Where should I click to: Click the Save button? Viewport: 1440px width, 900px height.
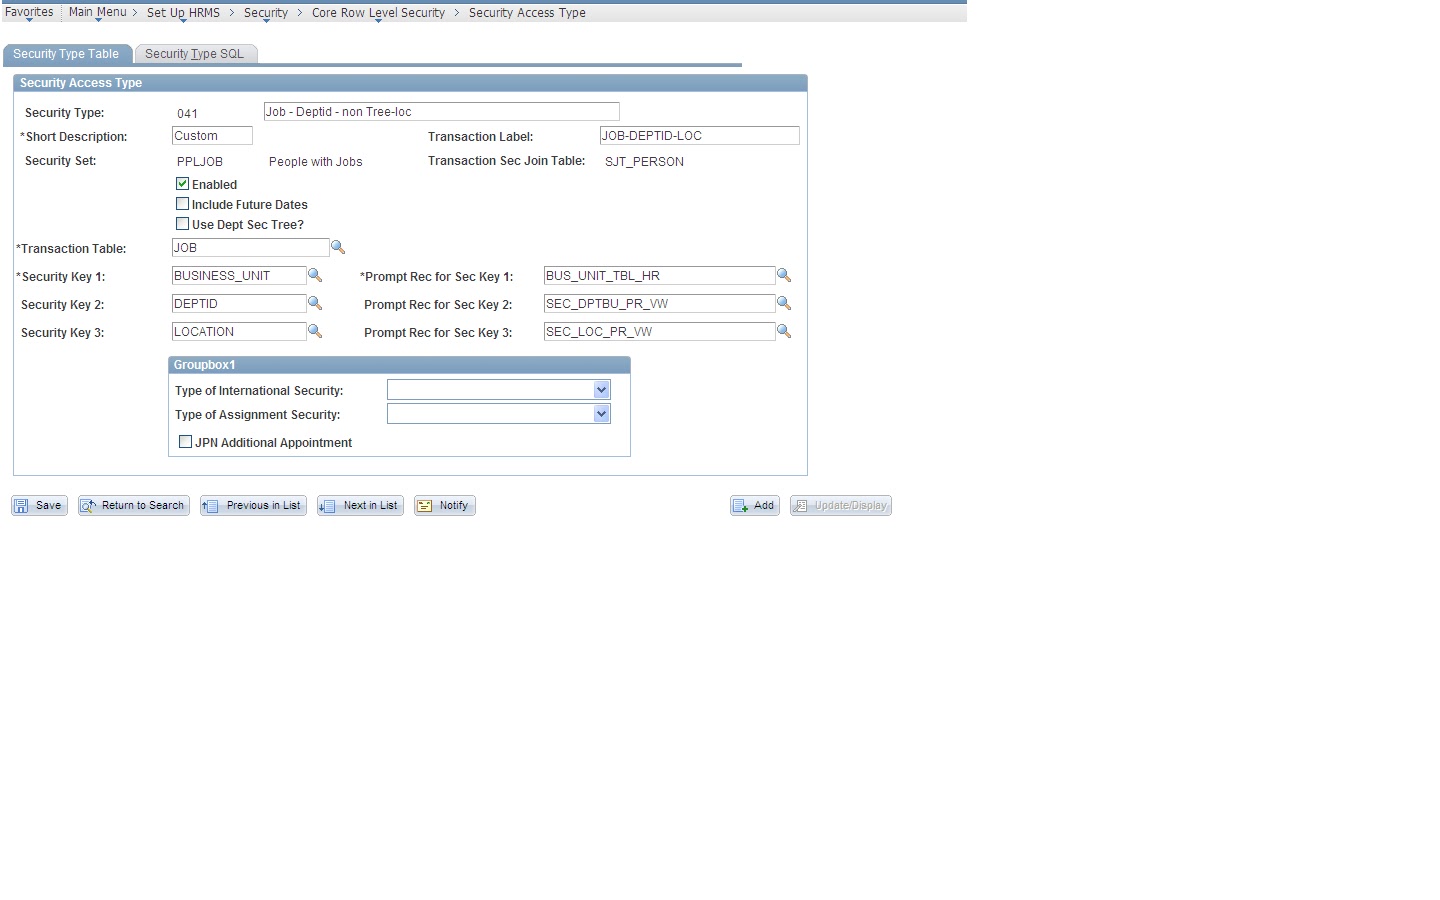click(x=38, y=505)
